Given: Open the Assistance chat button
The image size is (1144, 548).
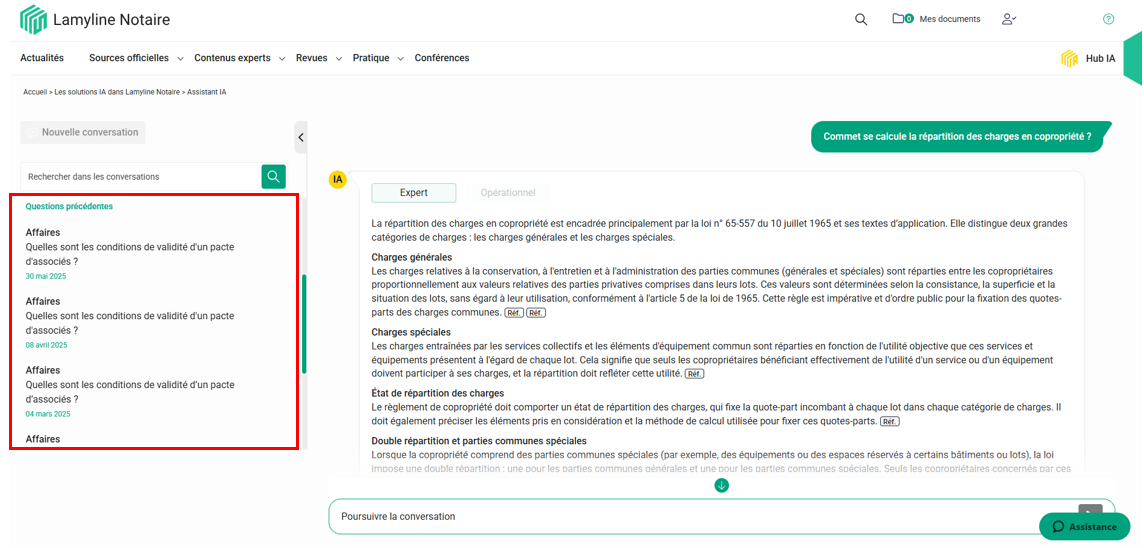Looking at the screenshot, I should pyautogui.click(x=1084, y=526).
